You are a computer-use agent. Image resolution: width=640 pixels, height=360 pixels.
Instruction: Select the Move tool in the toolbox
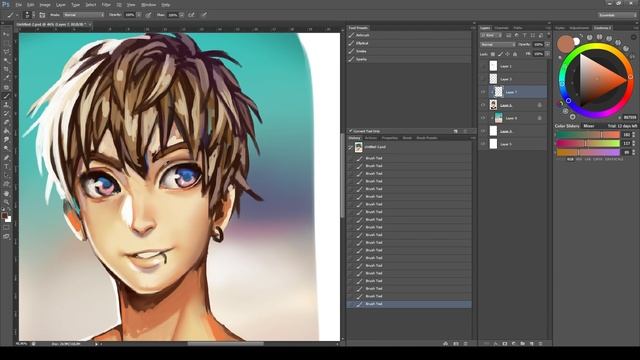pyautogui.click(x=6, y=35)
